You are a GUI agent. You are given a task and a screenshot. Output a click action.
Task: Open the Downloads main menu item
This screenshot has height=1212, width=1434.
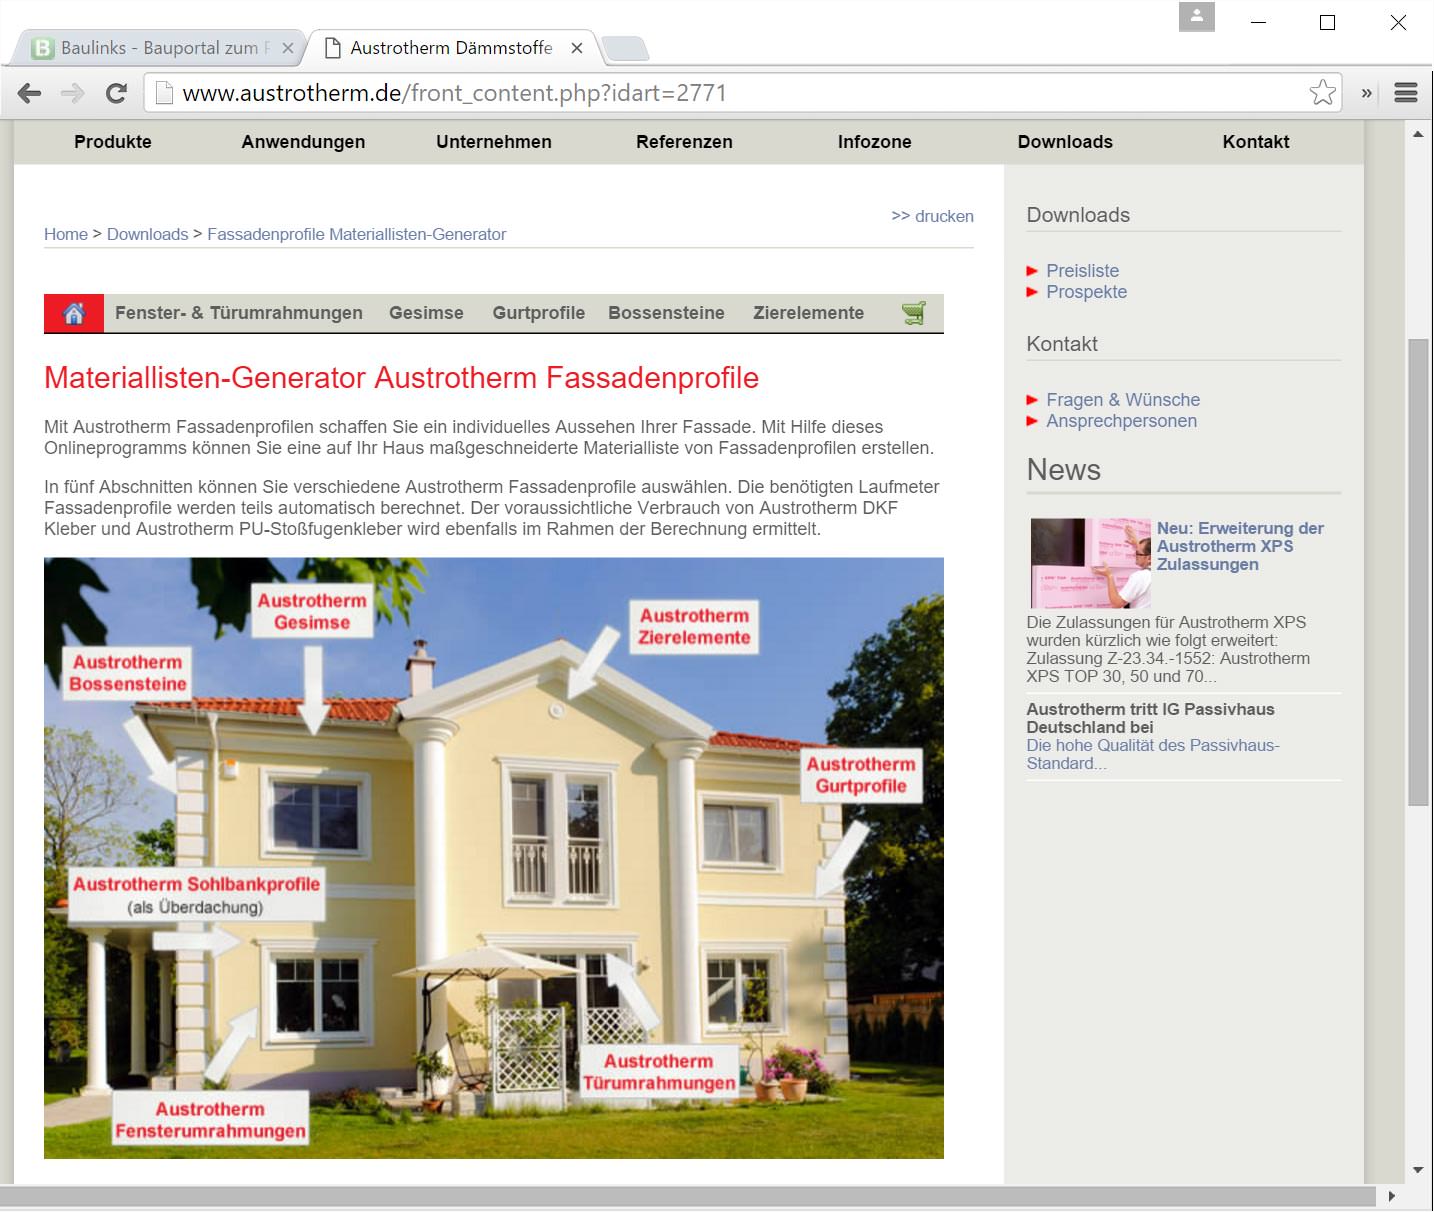tap(1065, 142)
